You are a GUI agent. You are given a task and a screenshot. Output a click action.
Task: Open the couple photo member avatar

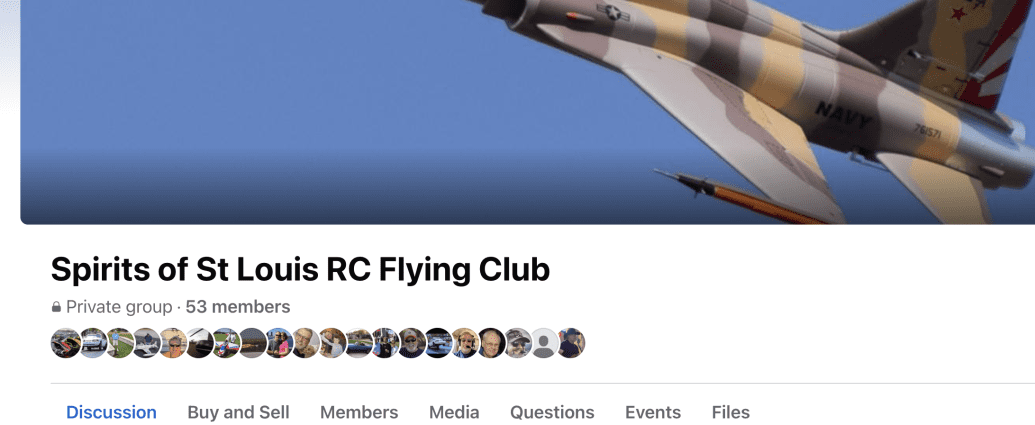pyautogui.click(x=279, y=343)
